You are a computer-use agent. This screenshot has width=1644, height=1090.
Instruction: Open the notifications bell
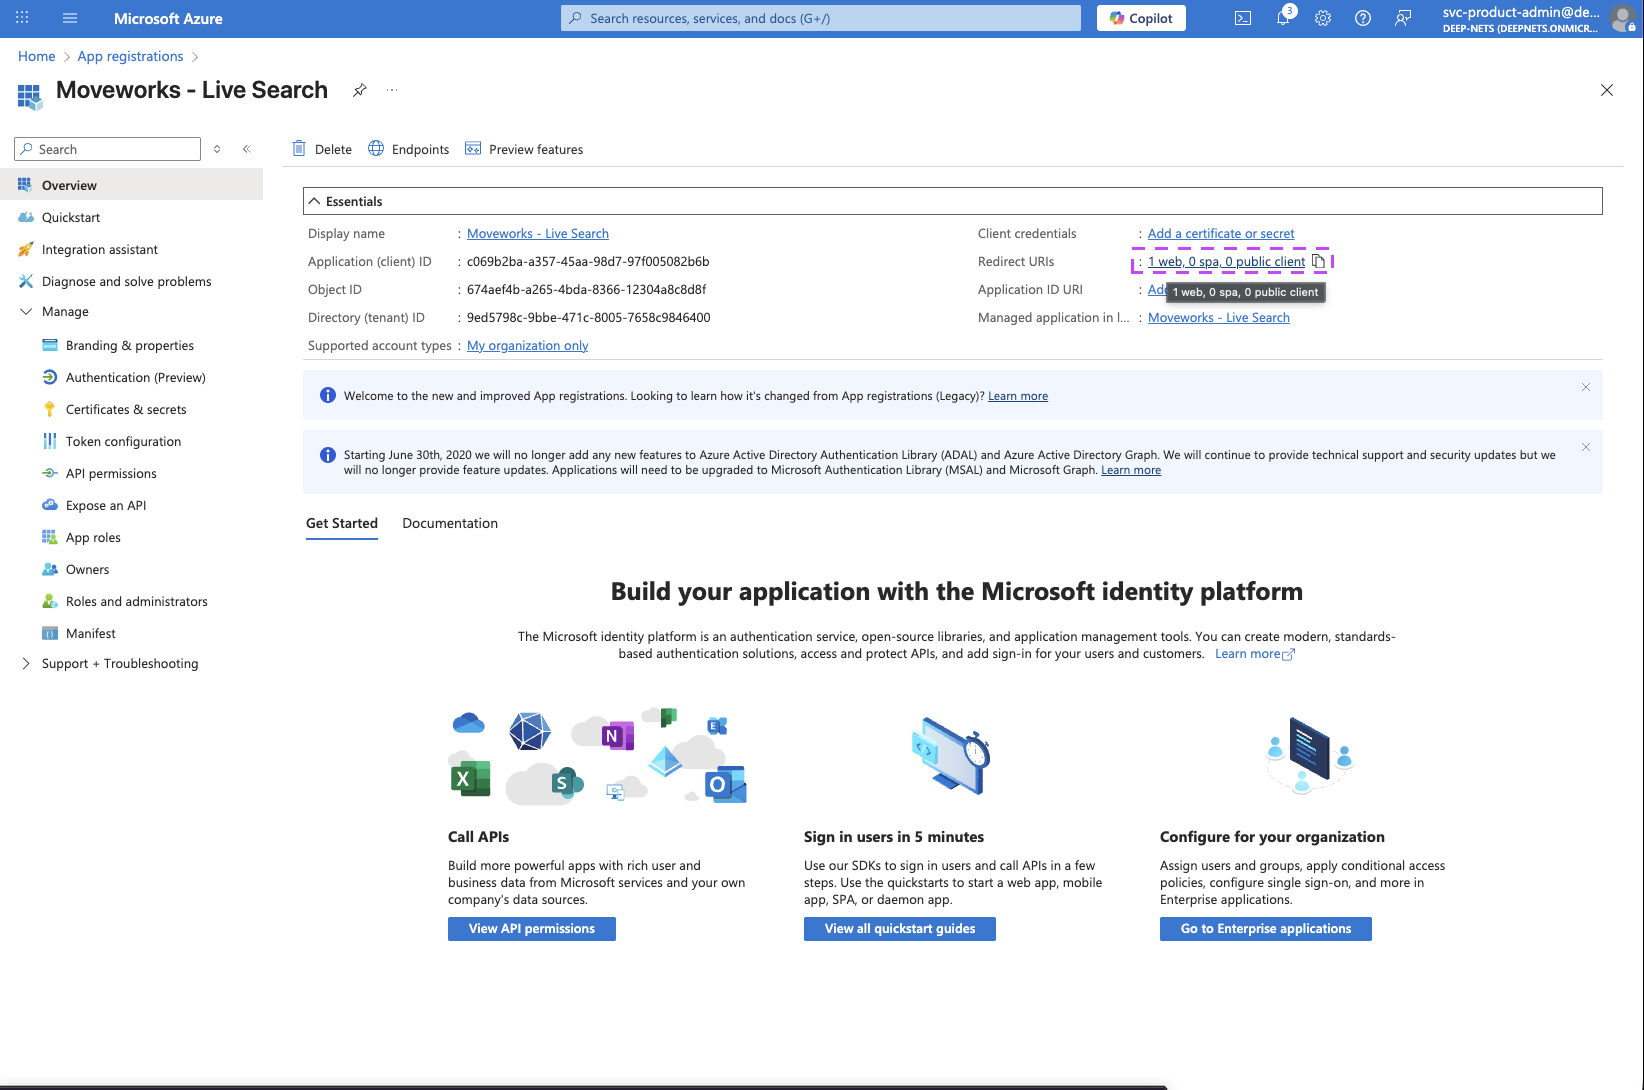pos(1283,18)
